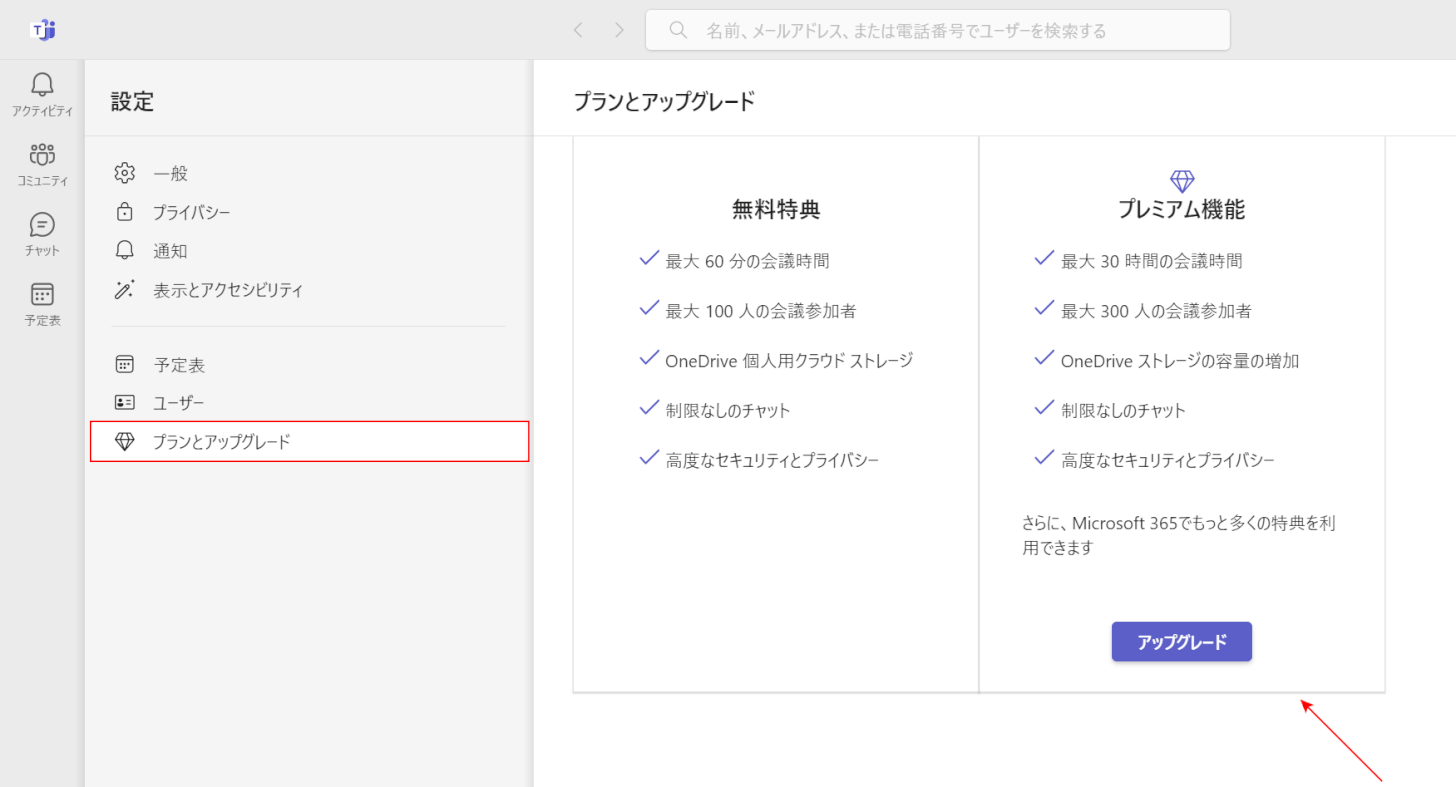
Task: Open the 予定表 calendar from the left rail
Action: tap(41, 301)
